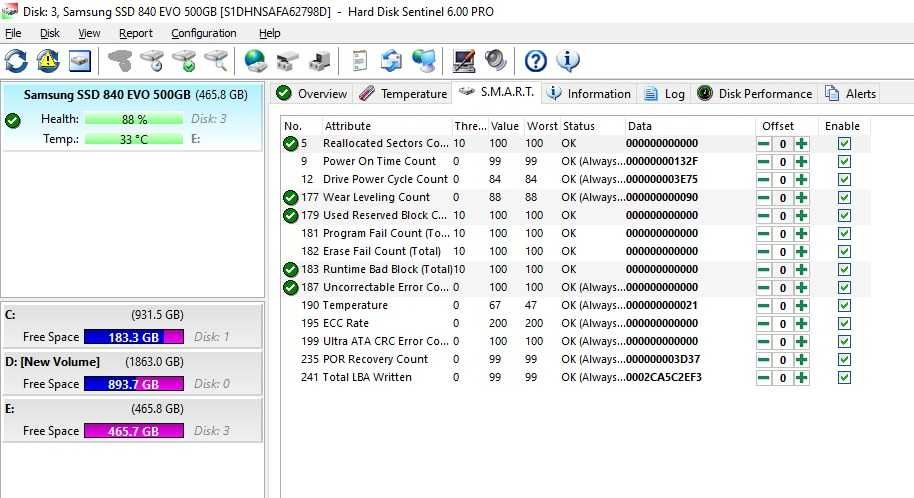The height and width of the screenshot is (498, 914).
Task: Uncheck Enable box for Power On Time Count
Action: [x=844, y=162]
